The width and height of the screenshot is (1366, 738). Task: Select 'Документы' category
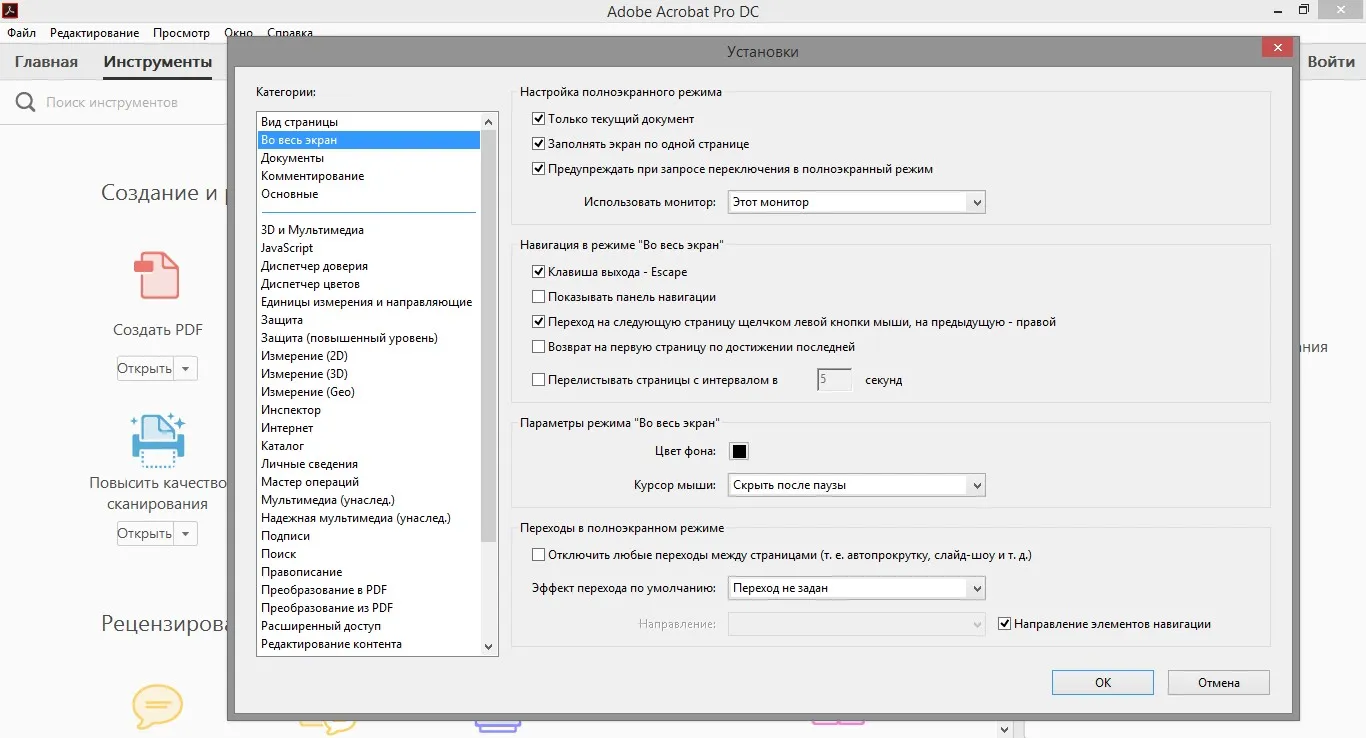coord(369,158)
